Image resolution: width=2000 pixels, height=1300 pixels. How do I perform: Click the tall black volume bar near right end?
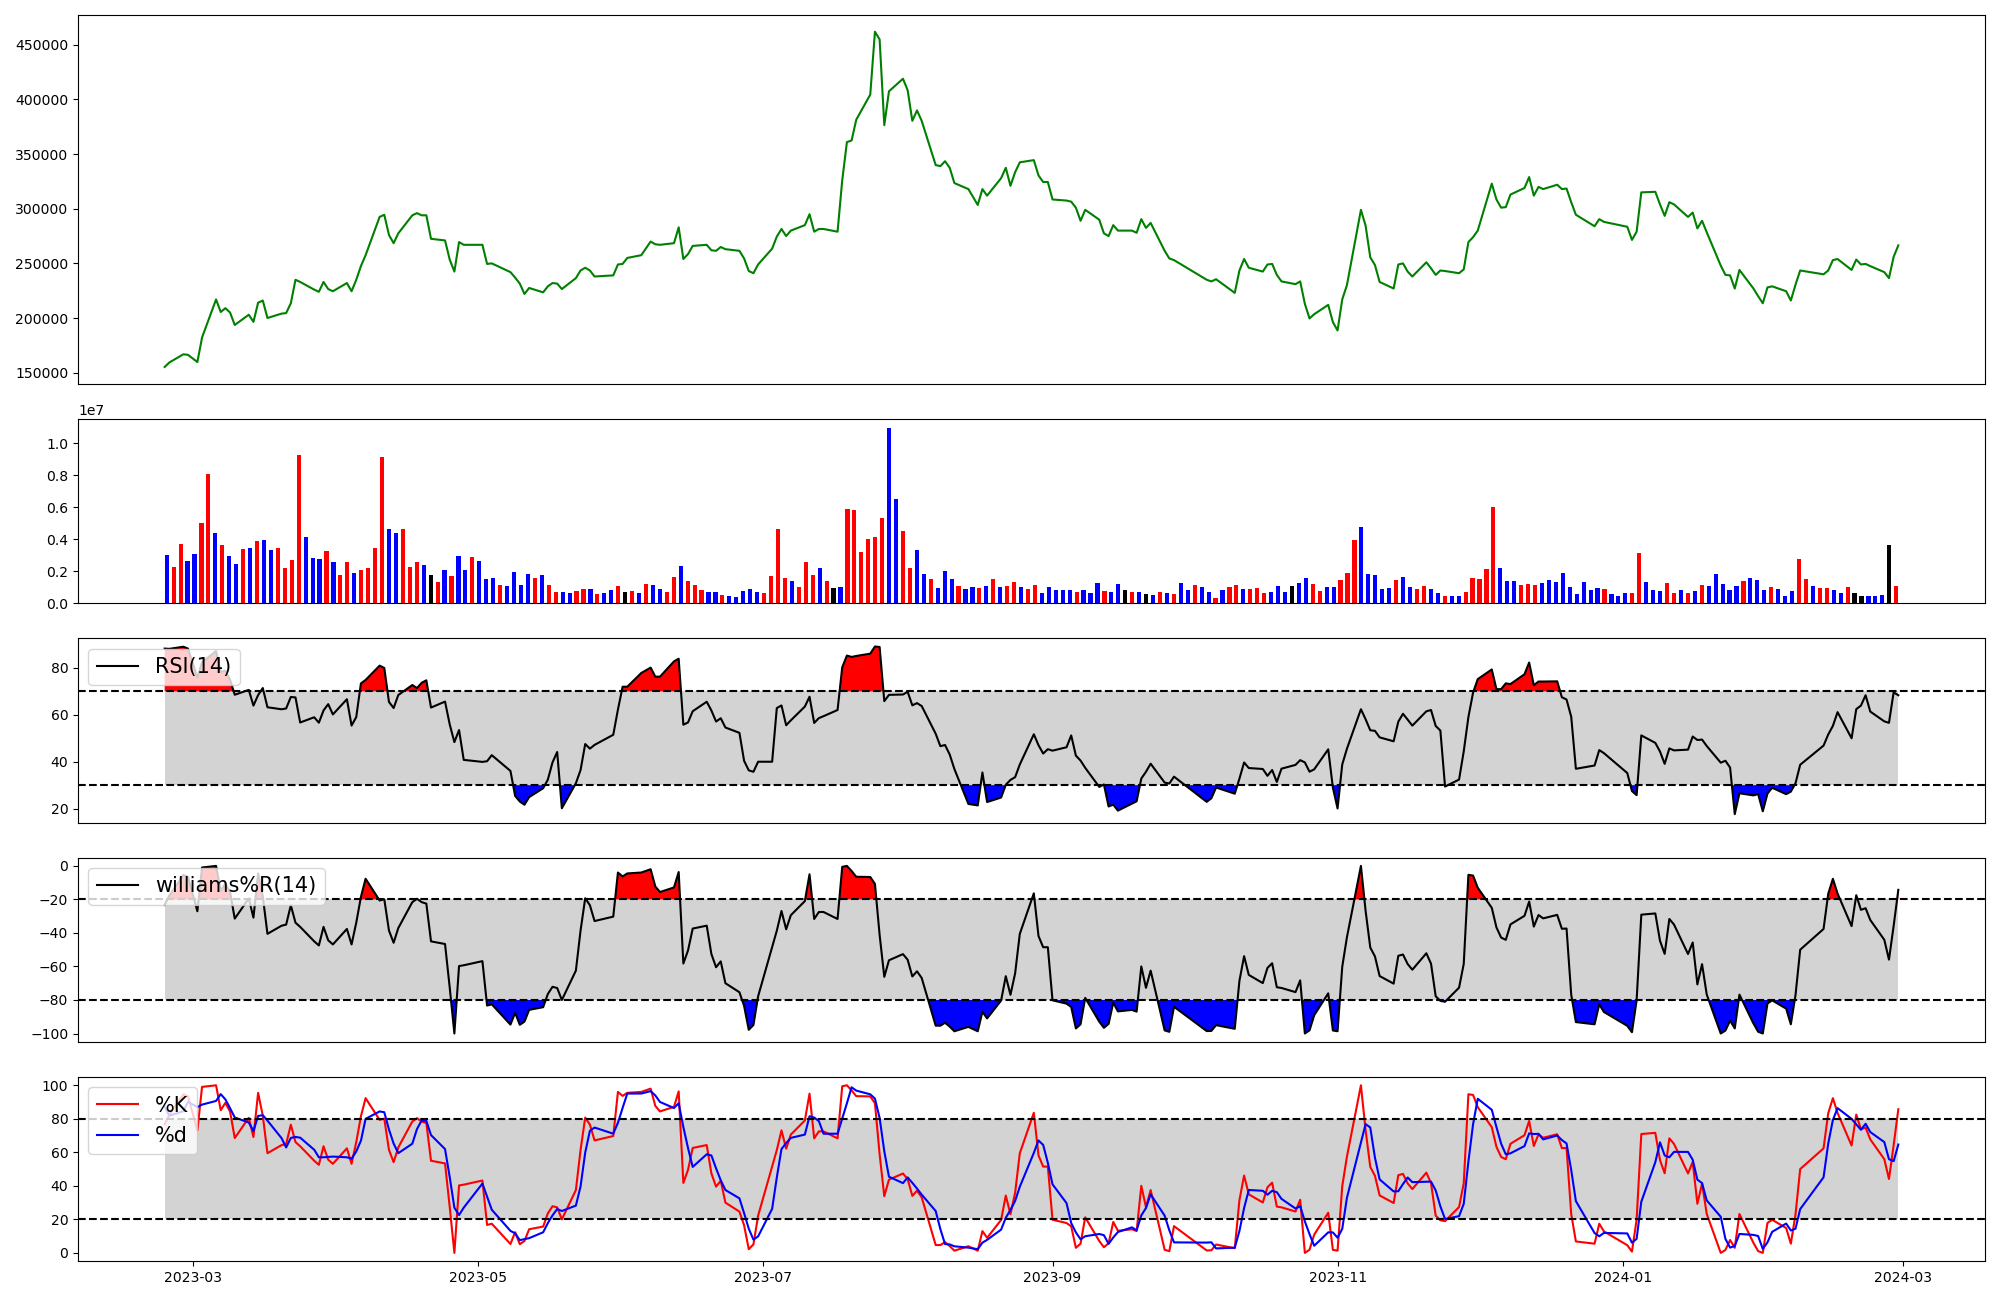click(1889, 574)
